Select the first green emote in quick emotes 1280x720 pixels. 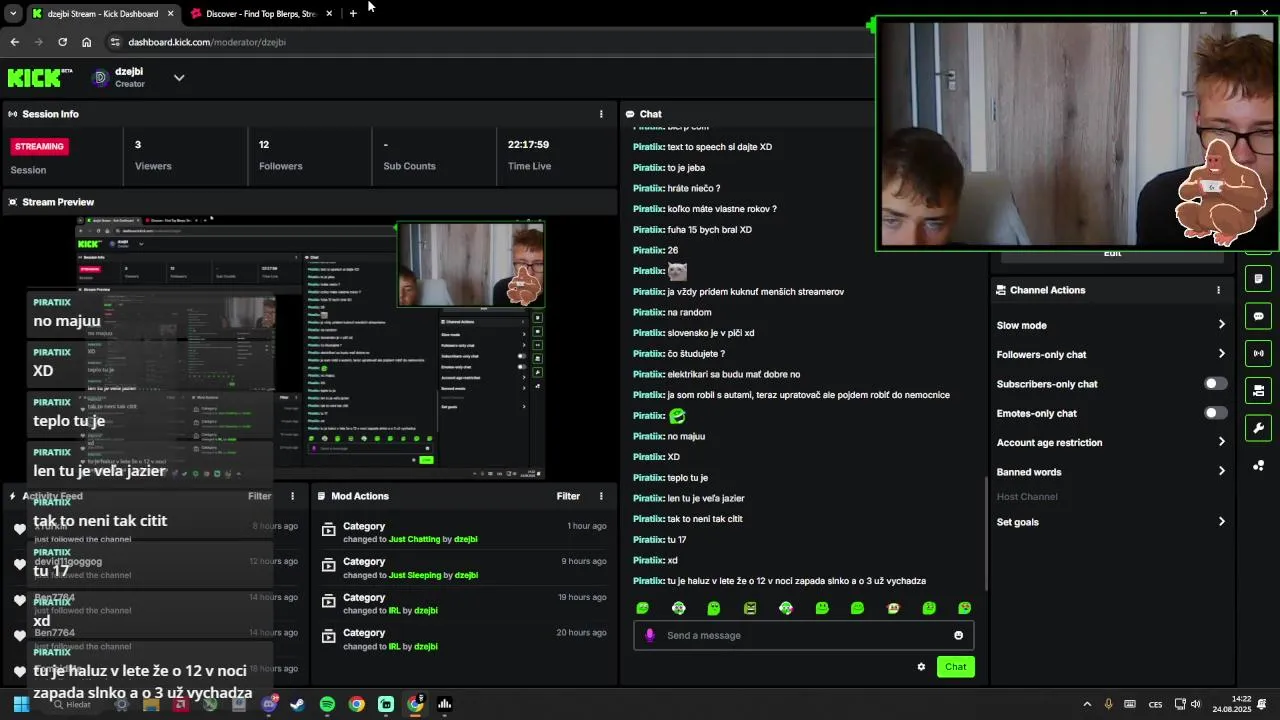[x=643, y=608]
